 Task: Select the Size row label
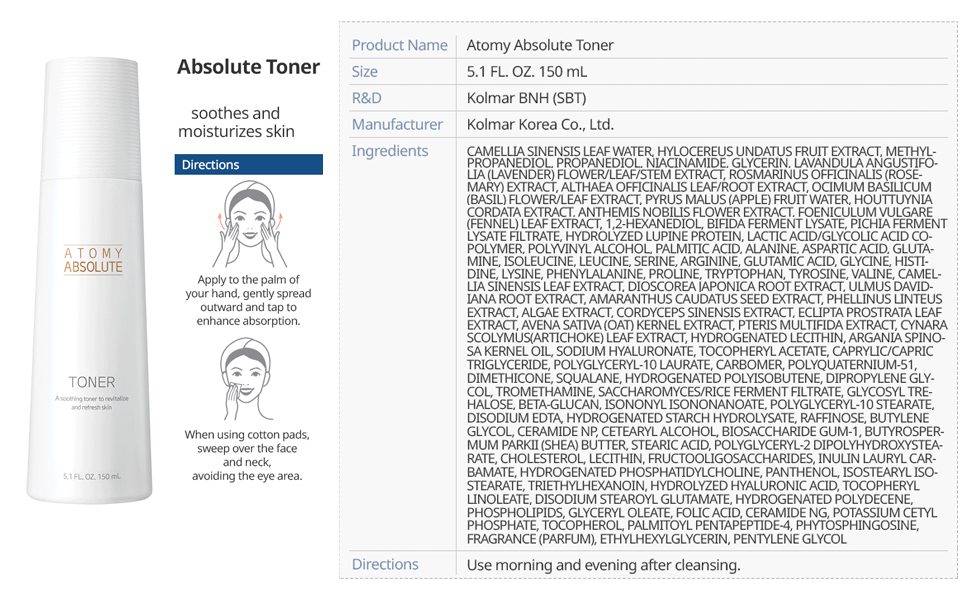click(365, 72)
